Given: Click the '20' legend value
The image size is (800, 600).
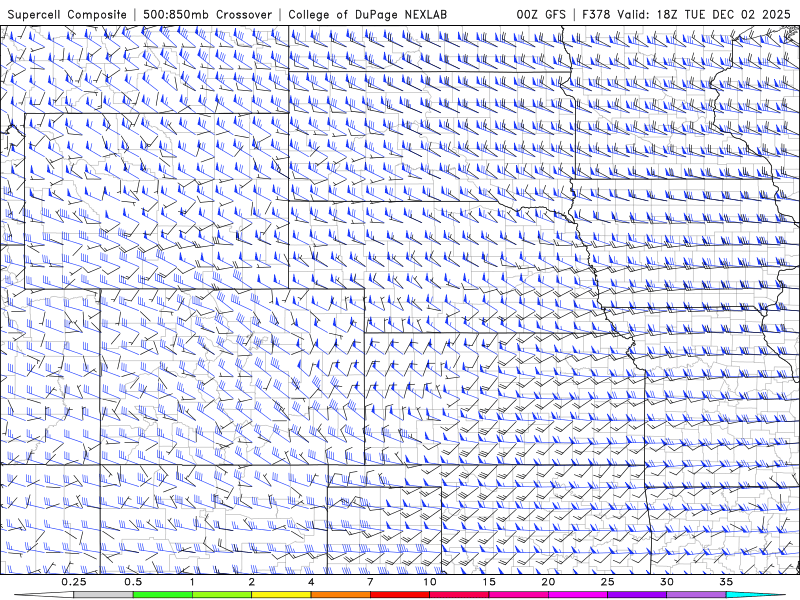Looking at the screenshot, I should coord(548,582).
